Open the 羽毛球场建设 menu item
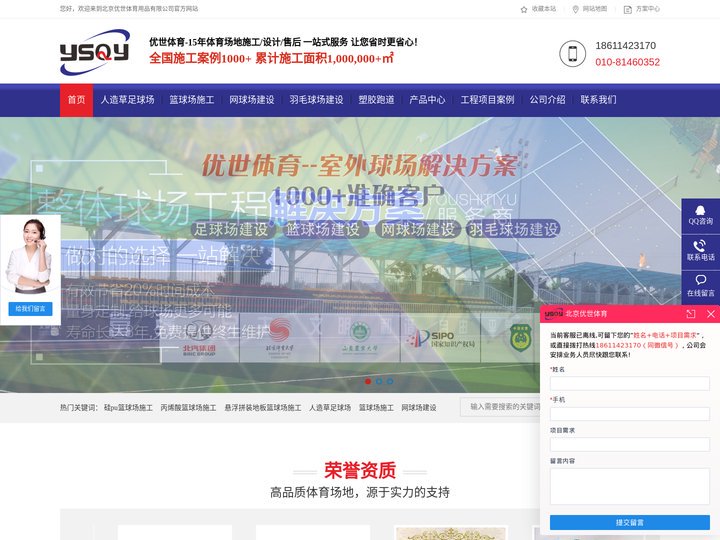This screenshot has height=540, width=720. tap(316, 100)
